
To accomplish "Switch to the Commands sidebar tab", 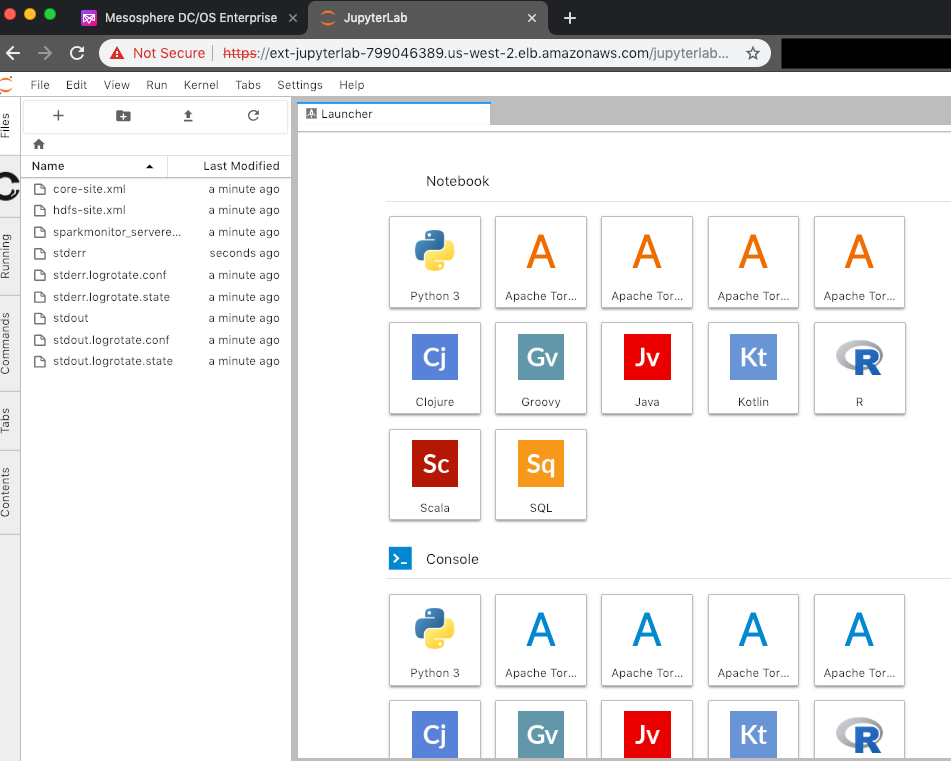I will coord(7,343).
